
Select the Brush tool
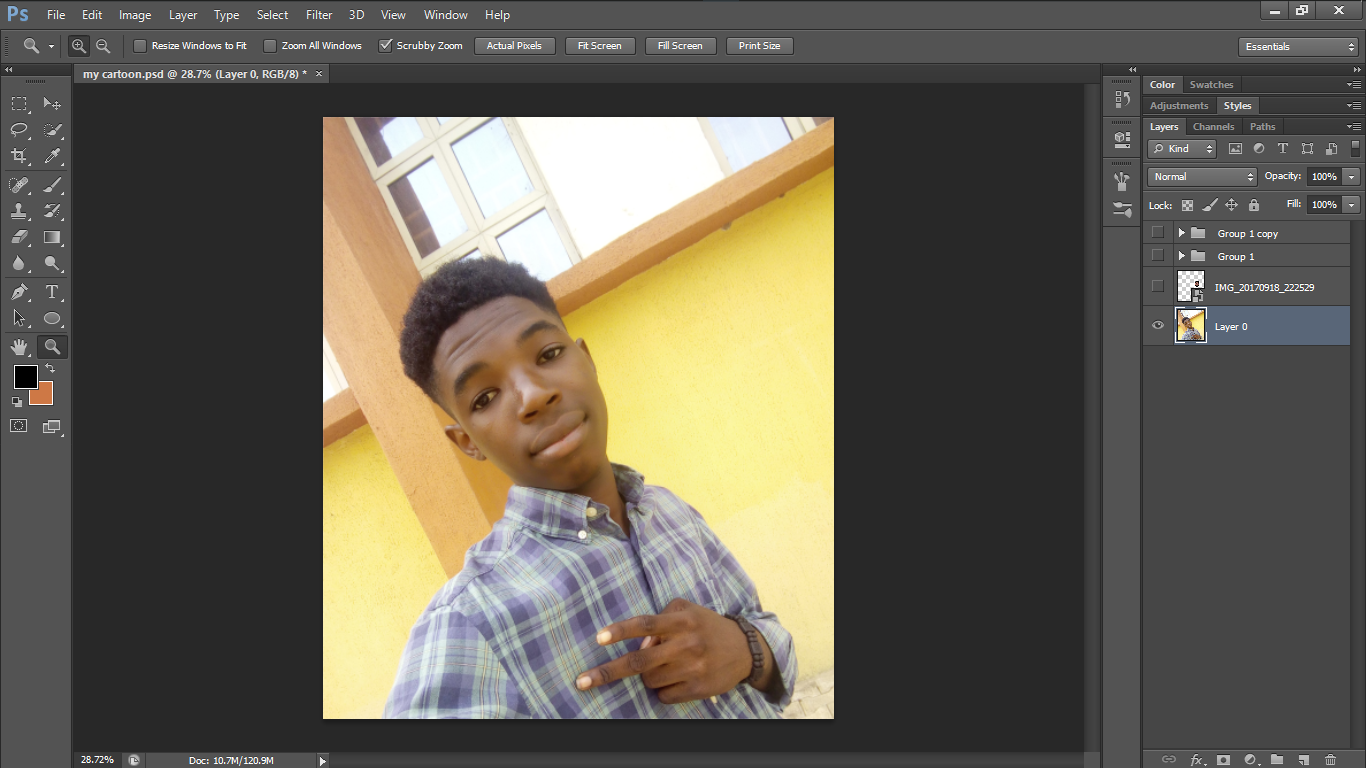pos(52,184)
